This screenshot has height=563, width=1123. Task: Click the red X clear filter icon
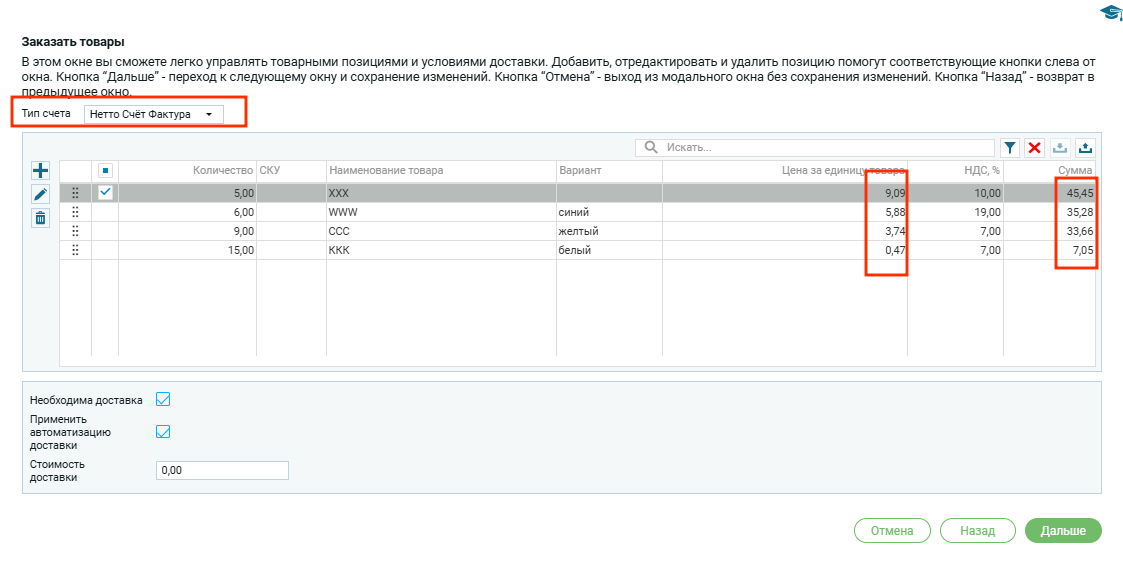click(x=1035, y=148)
